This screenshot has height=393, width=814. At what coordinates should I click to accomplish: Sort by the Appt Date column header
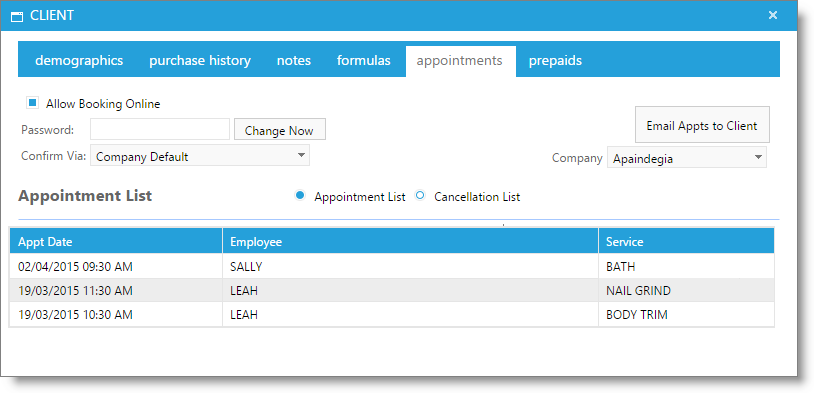[x=116, y=241]
